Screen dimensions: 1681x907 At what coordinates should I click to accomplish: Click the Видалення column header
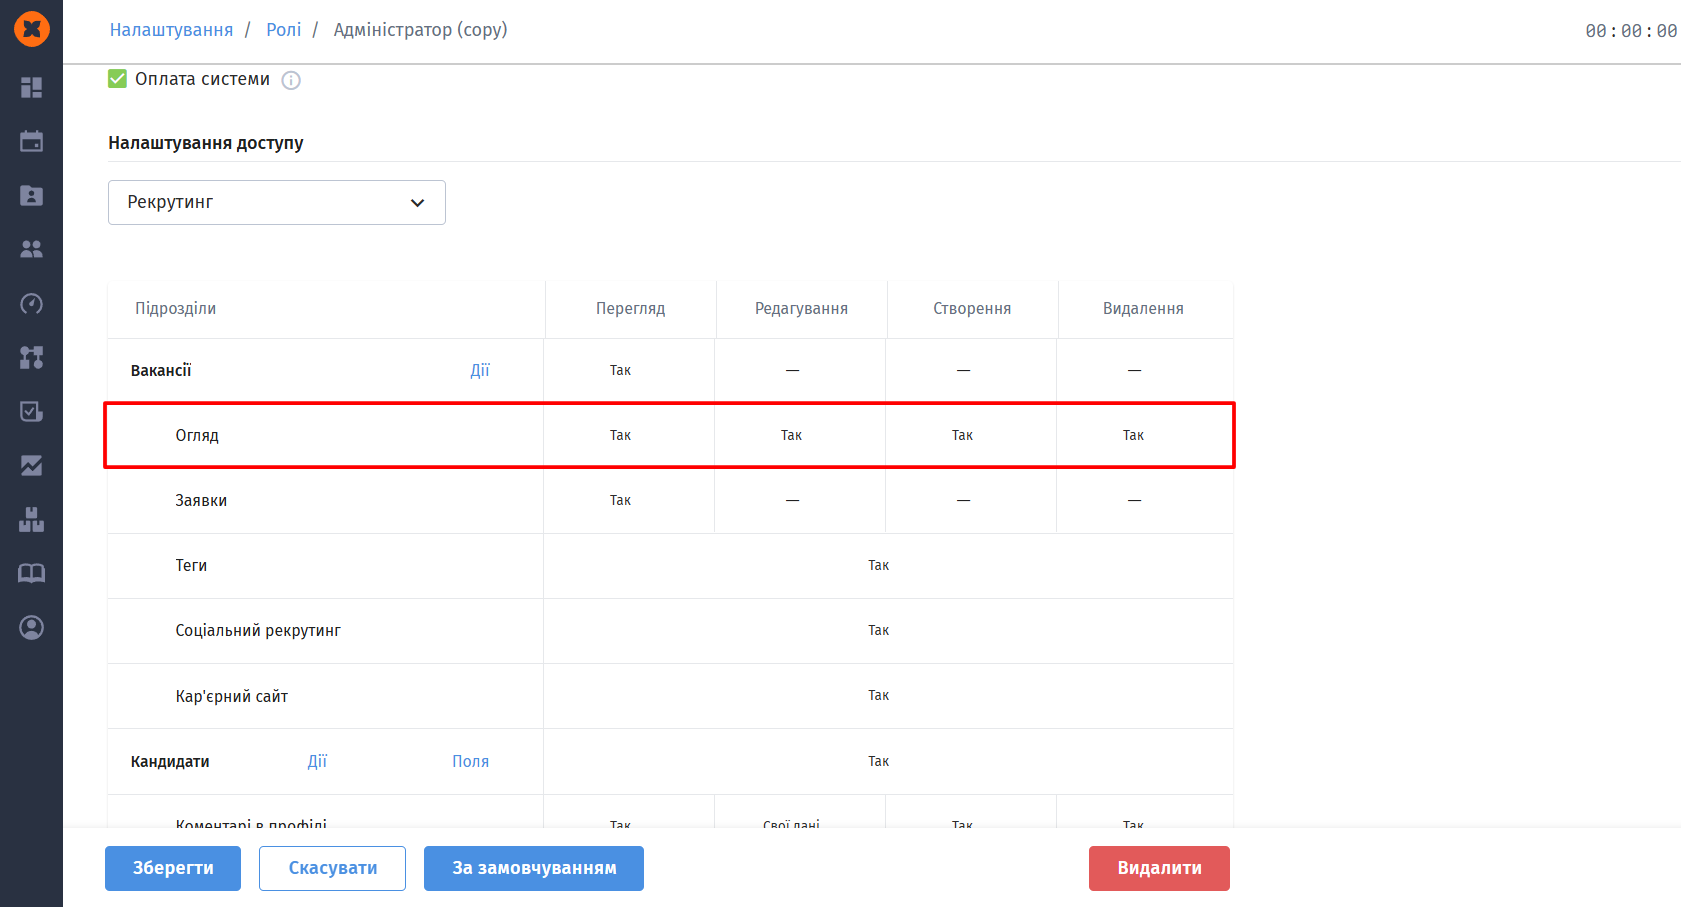point(1143,308)
